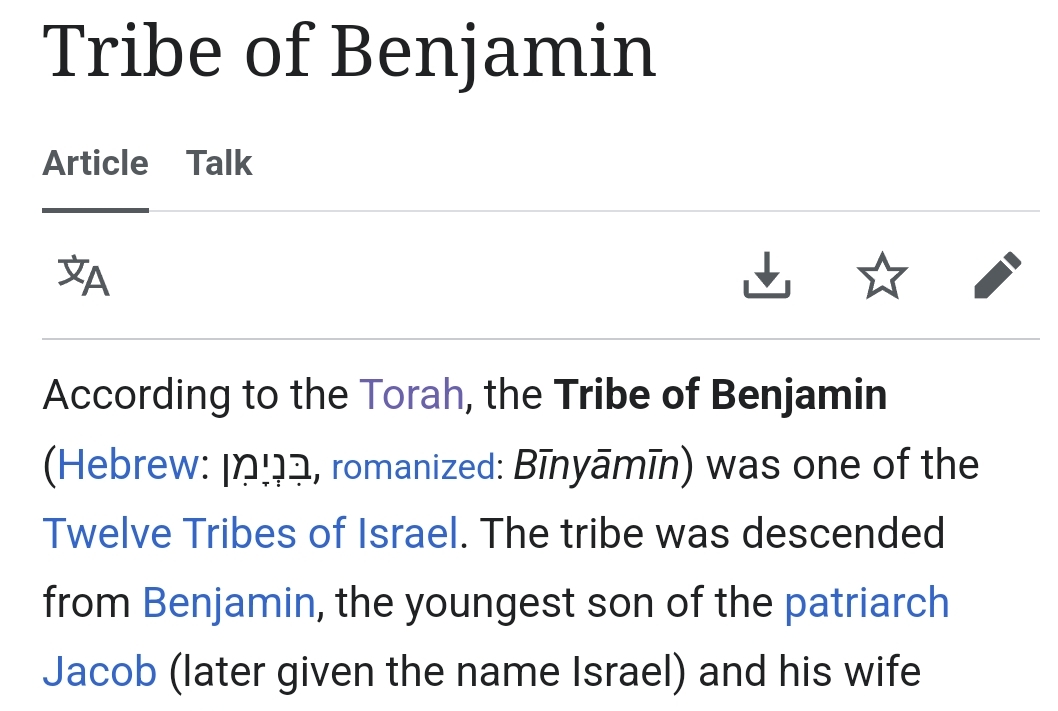Visit the Twelve Tribes of Israel link
This screenshot has width=1058, height=711.
[250, 534]
